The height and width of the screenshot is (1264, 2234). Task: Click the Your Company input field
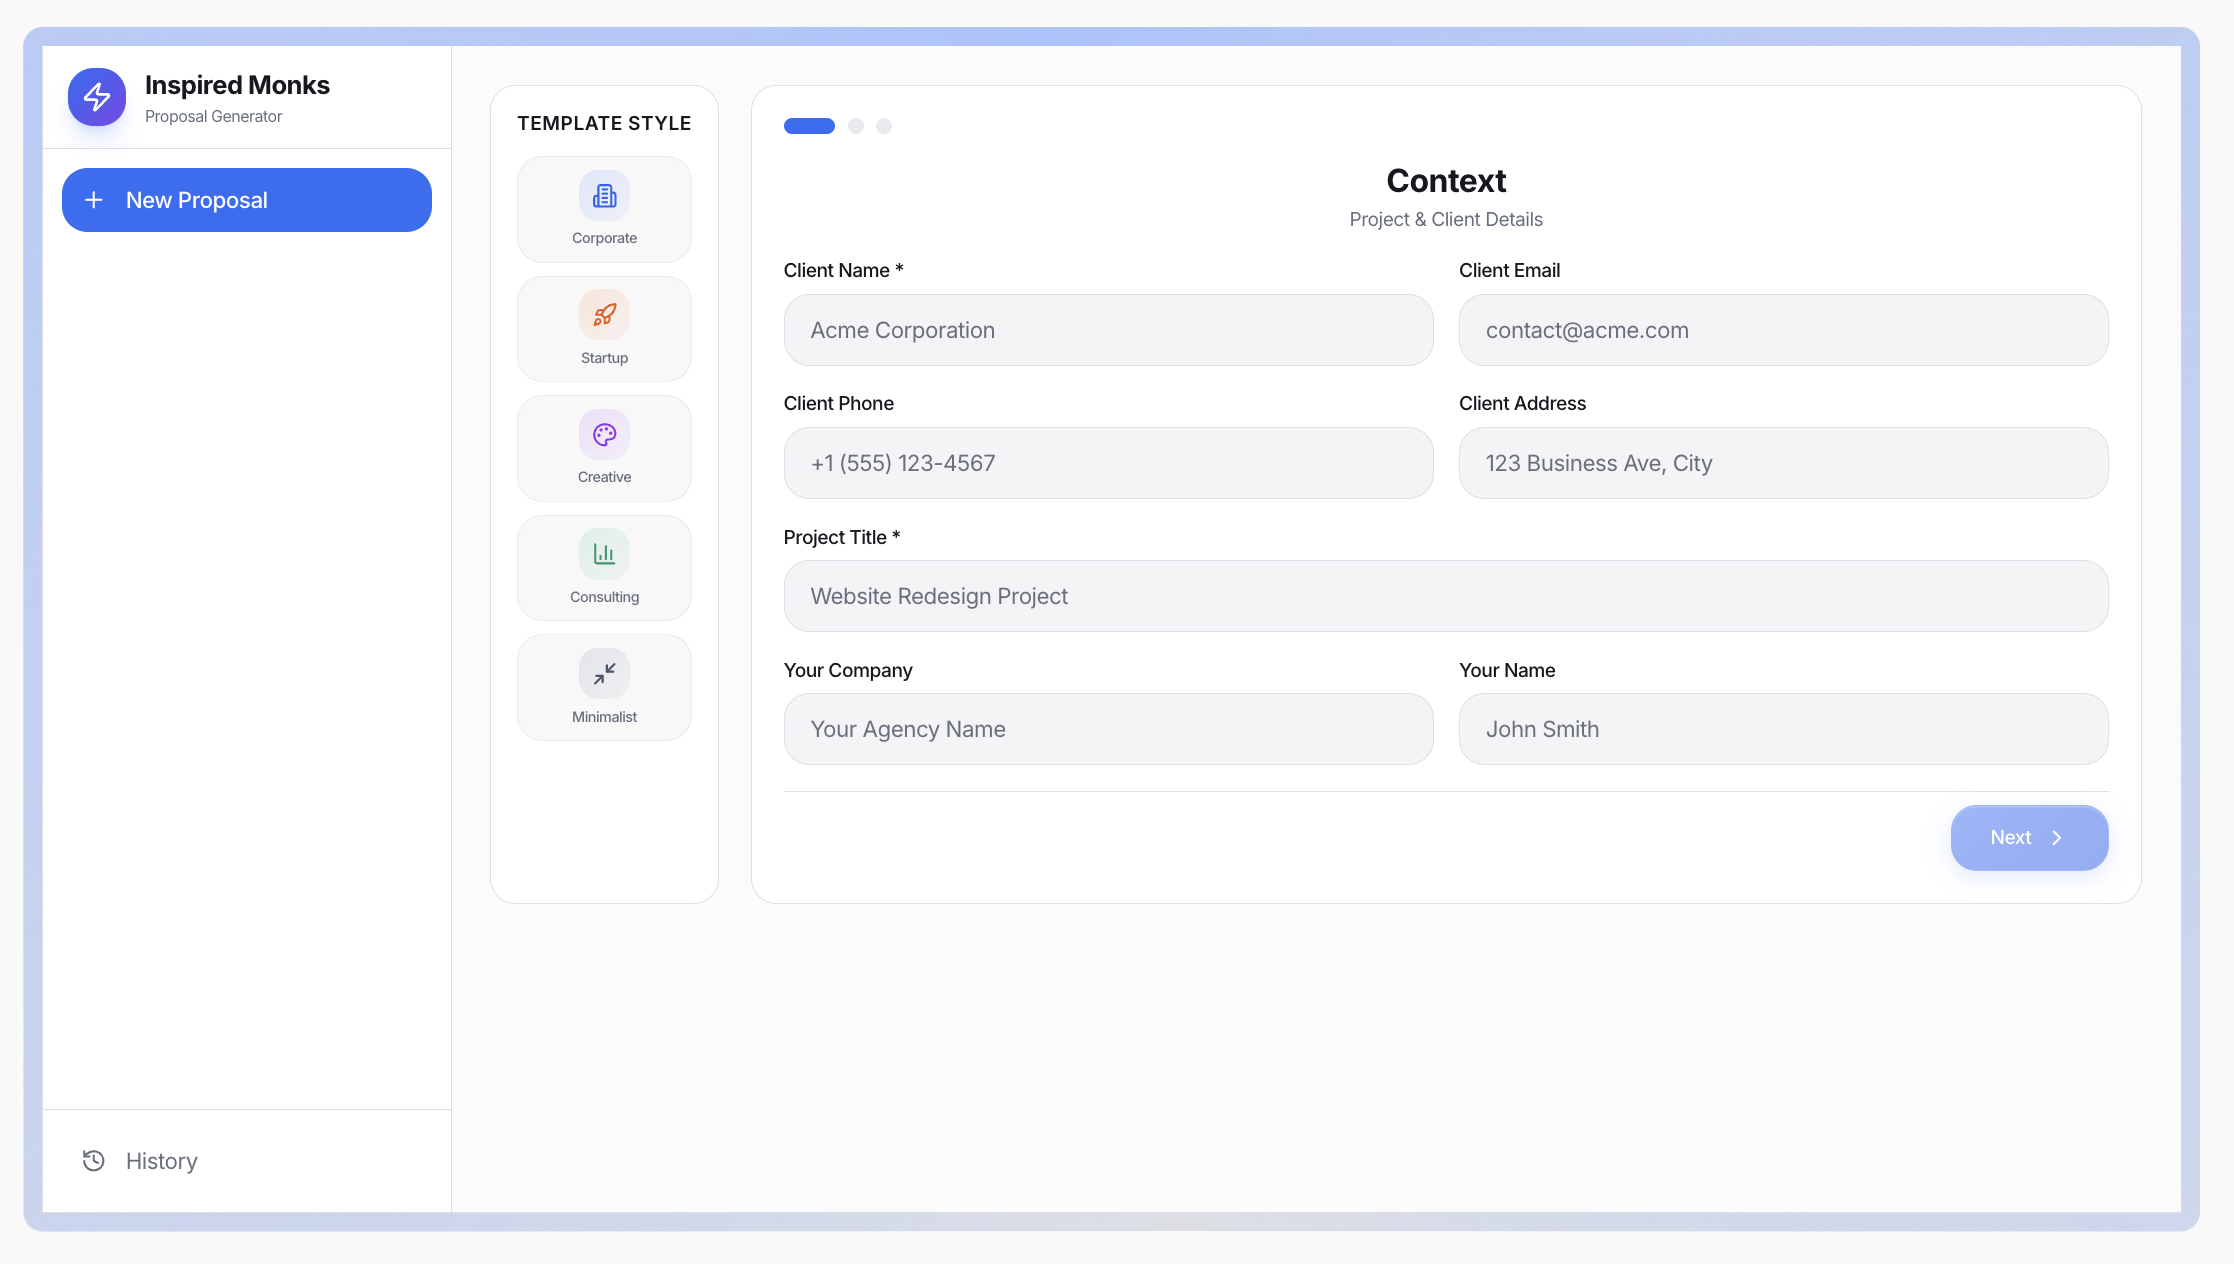pyautogui.click(x=1108, y=729)
